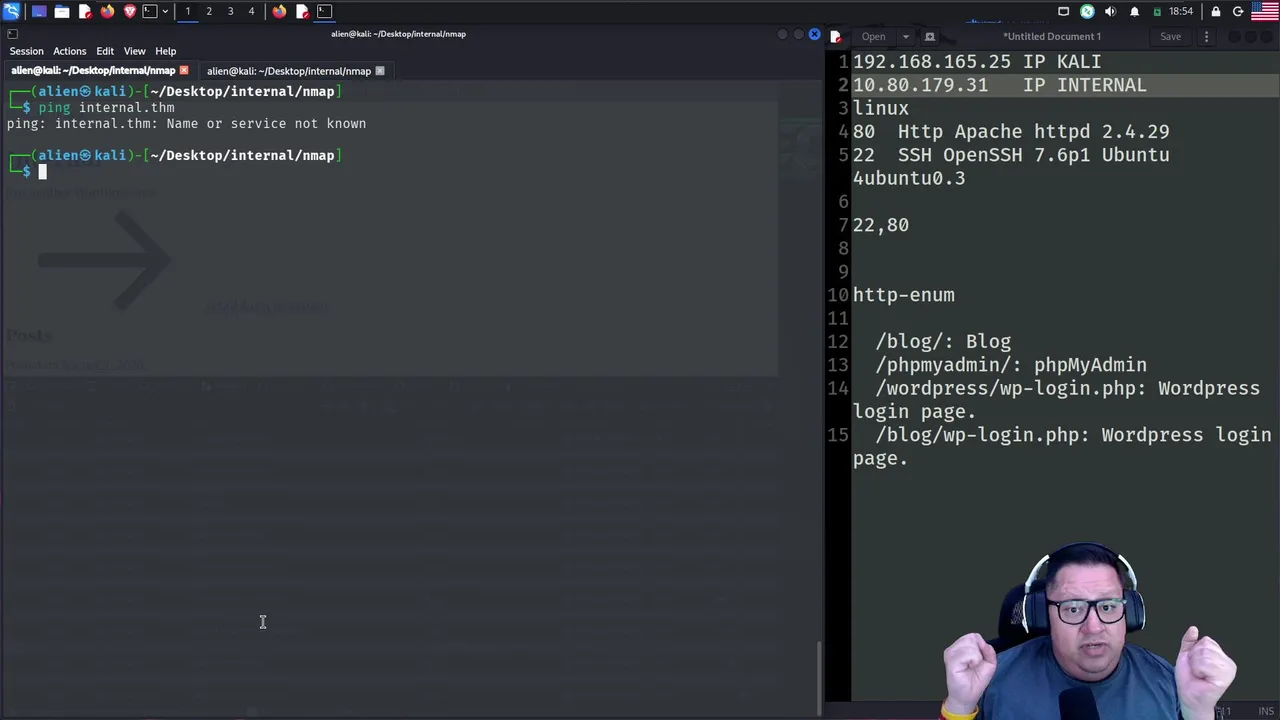Focus the text editor window in taskbar
1280x720 pixels.
click(302, 11)
